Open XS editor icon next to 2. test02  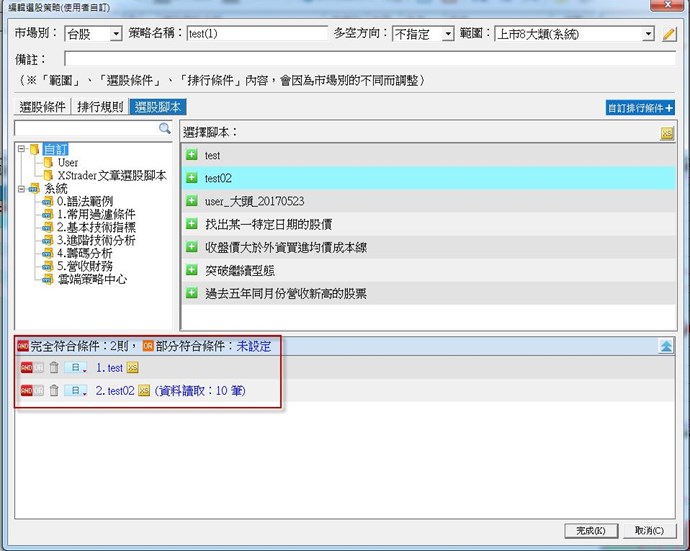144,390
